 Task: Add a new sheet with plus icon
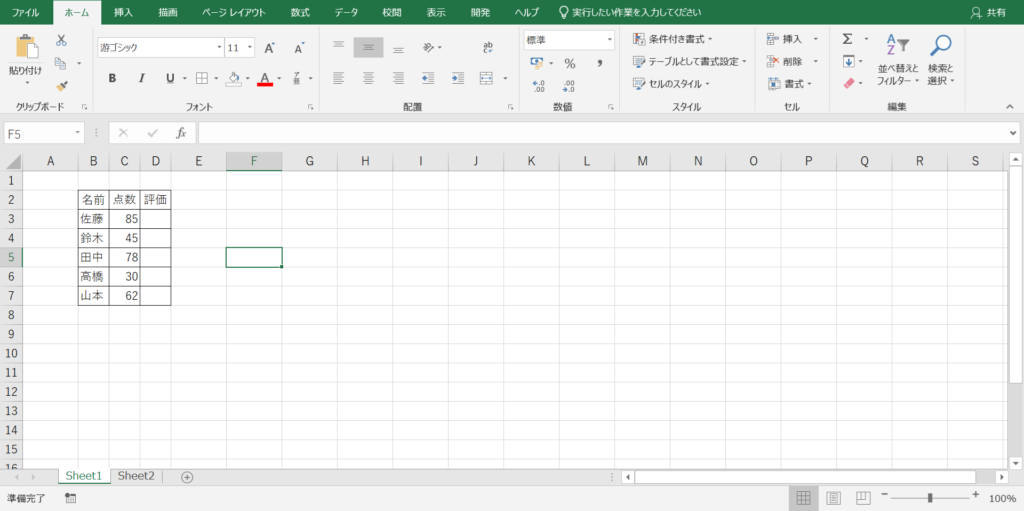coord(187,477)
